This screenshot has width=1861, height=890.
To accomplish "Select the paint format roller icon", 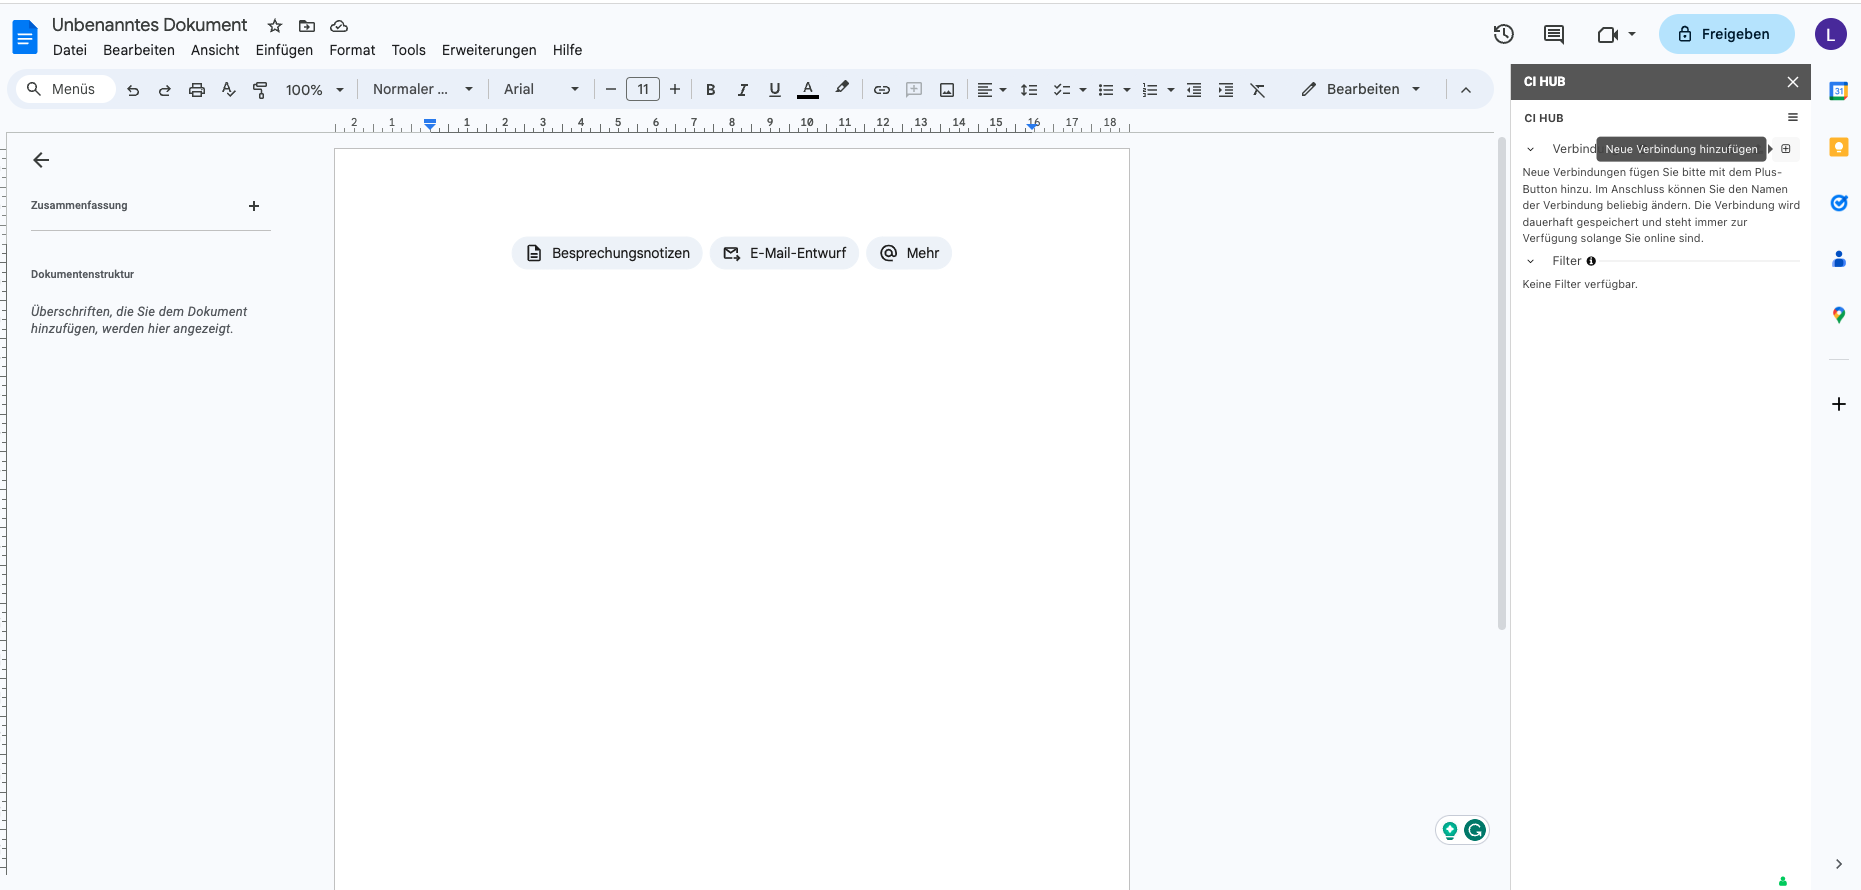I will [260, 90].
